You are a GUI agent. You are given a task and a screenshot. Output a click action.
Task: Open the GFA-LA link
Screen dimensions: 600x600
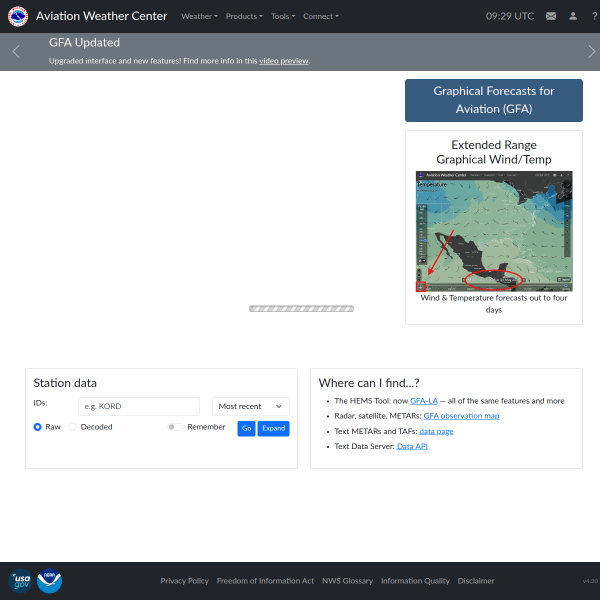click(424, 401)
